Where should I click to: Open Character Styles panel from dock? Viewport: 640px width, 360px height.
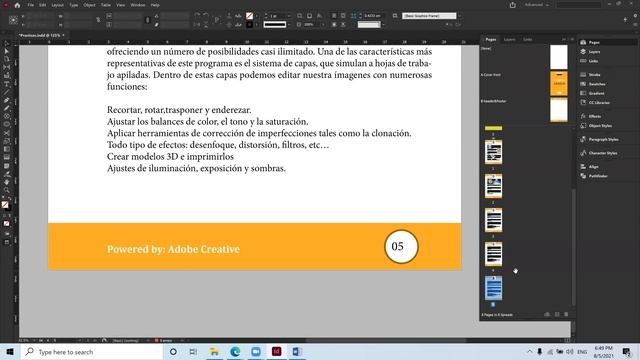tap(602, 153)
